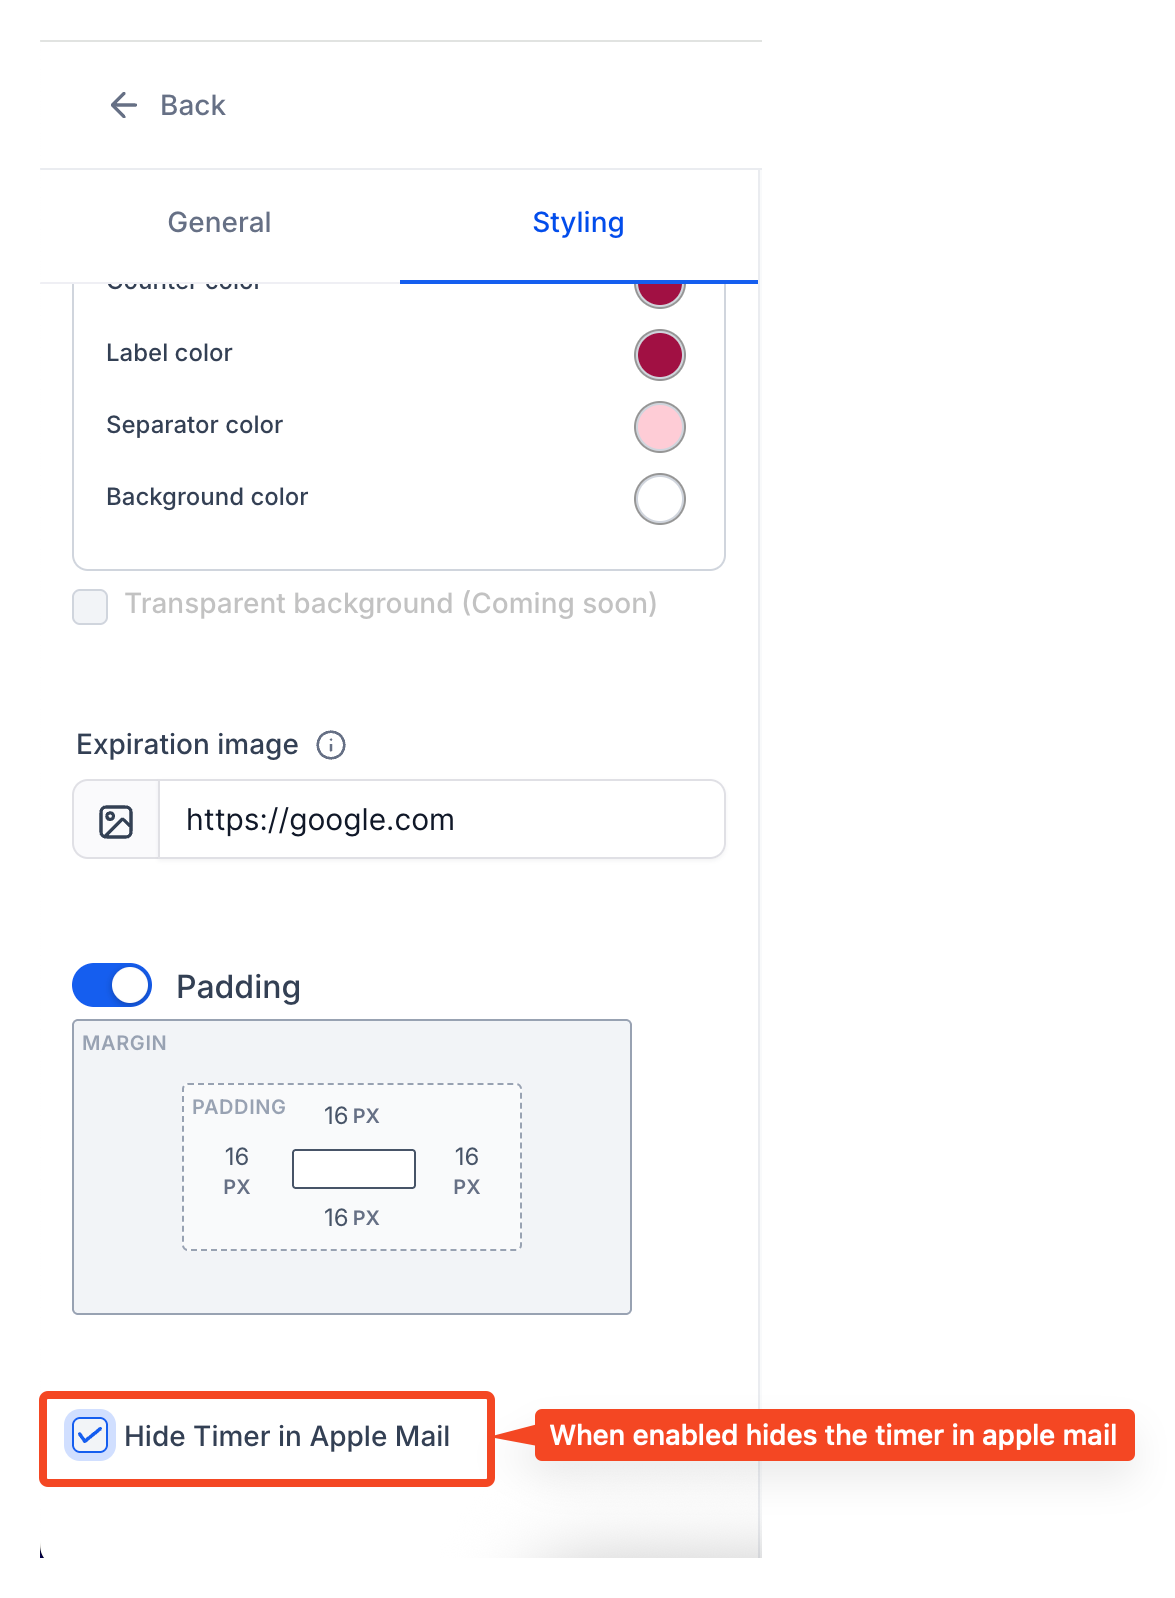Click the Hide Timer in Apple Mail label

pos(287,1436)
